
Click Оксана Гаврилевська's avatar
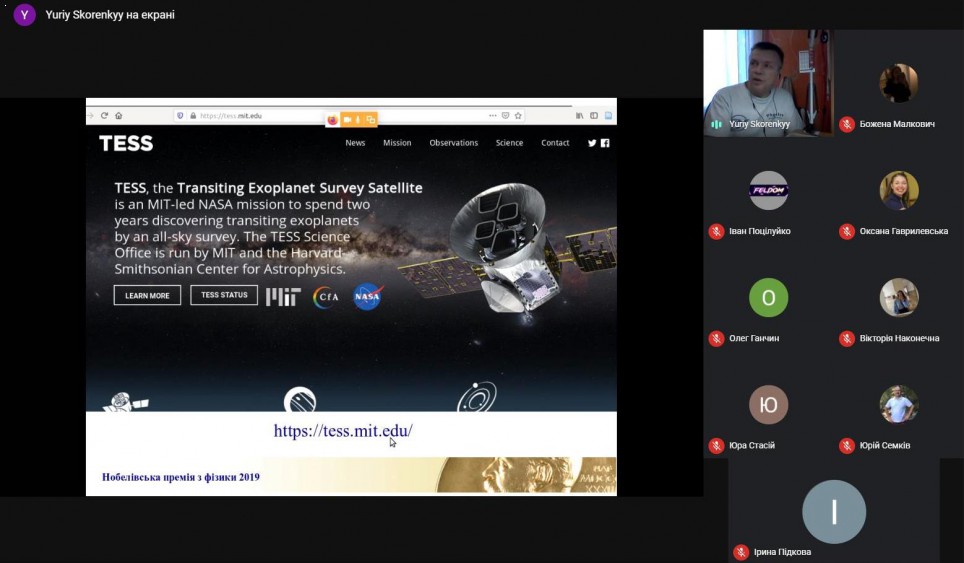[898, 190]
